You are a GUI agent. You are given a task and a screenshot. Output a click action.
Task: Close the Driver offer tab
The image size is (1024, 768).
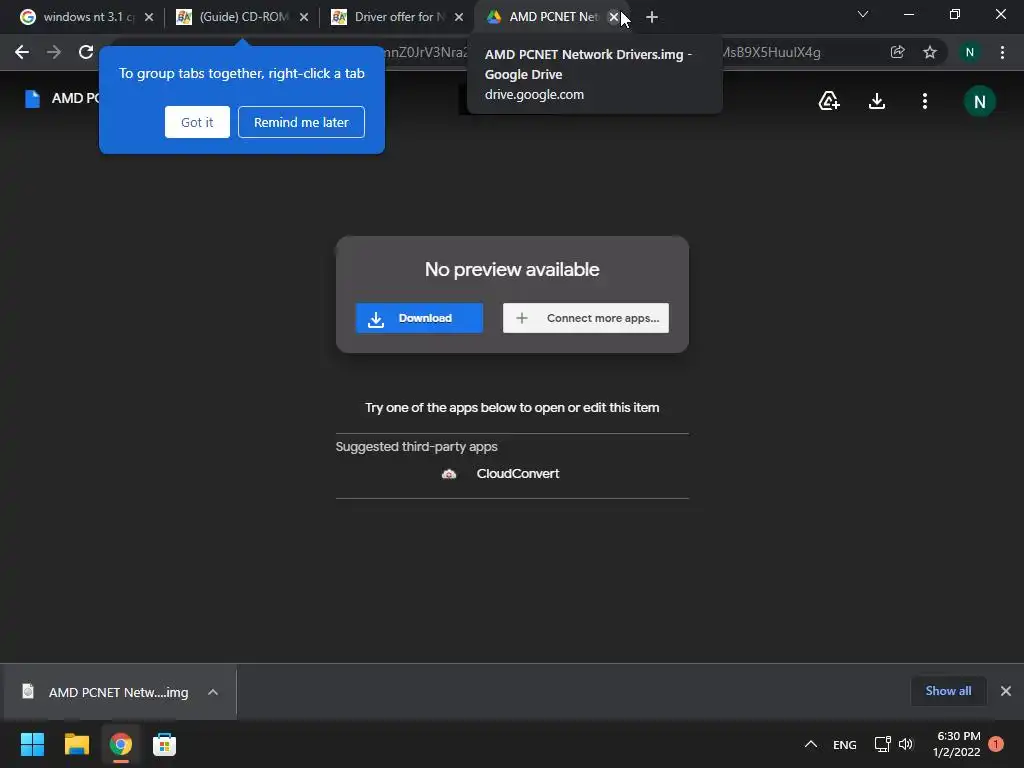pos(459,17)
